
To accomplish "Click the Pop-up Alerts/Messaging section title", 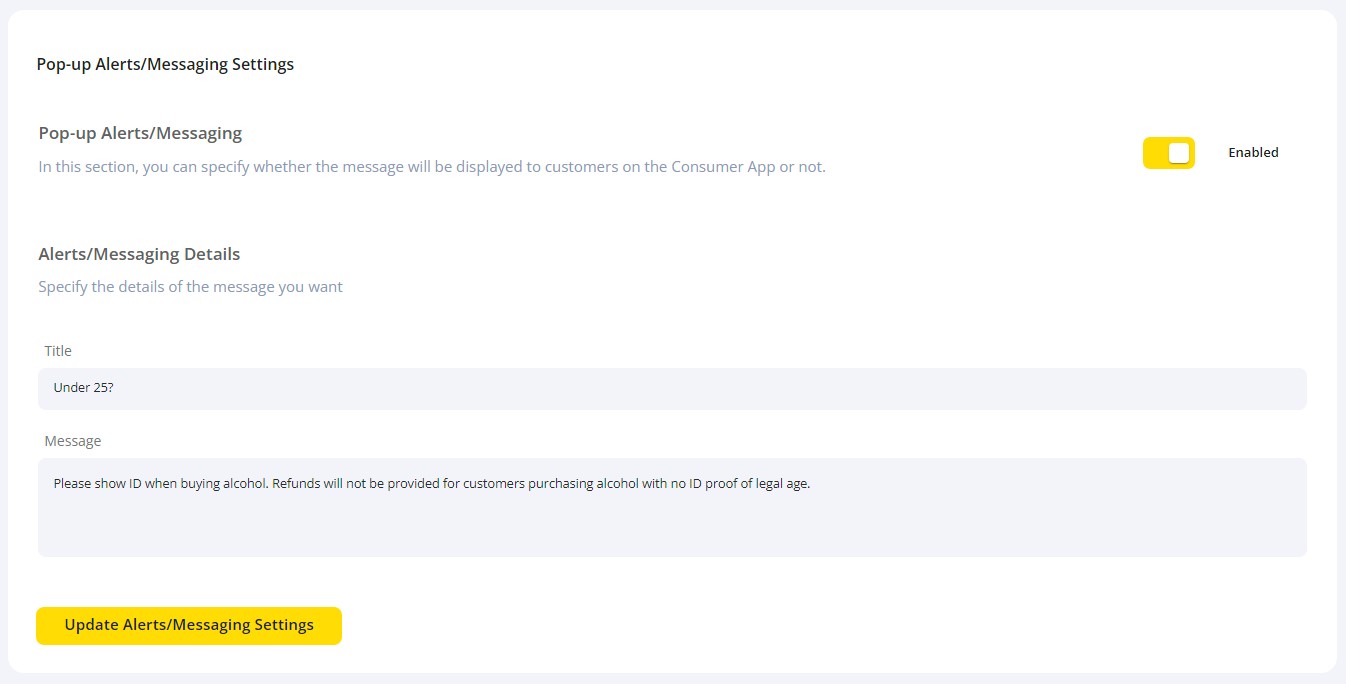I will [139, 132].
